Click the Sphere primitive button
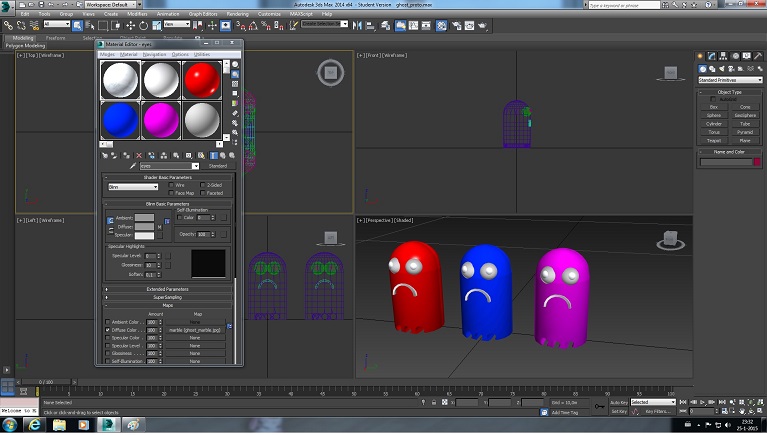The height and width of the screenshot is (435, 767). tap(714, 115)
